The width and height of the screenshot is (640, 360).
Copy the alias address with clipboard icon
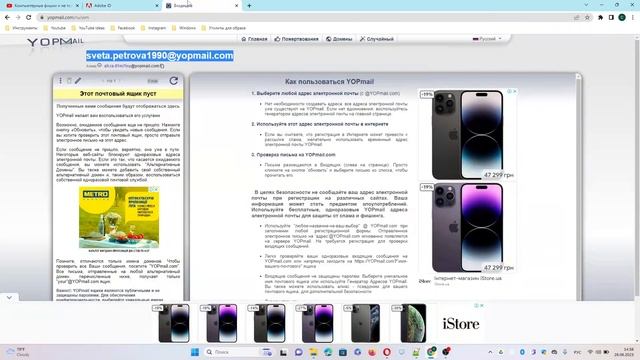[162, 66]
